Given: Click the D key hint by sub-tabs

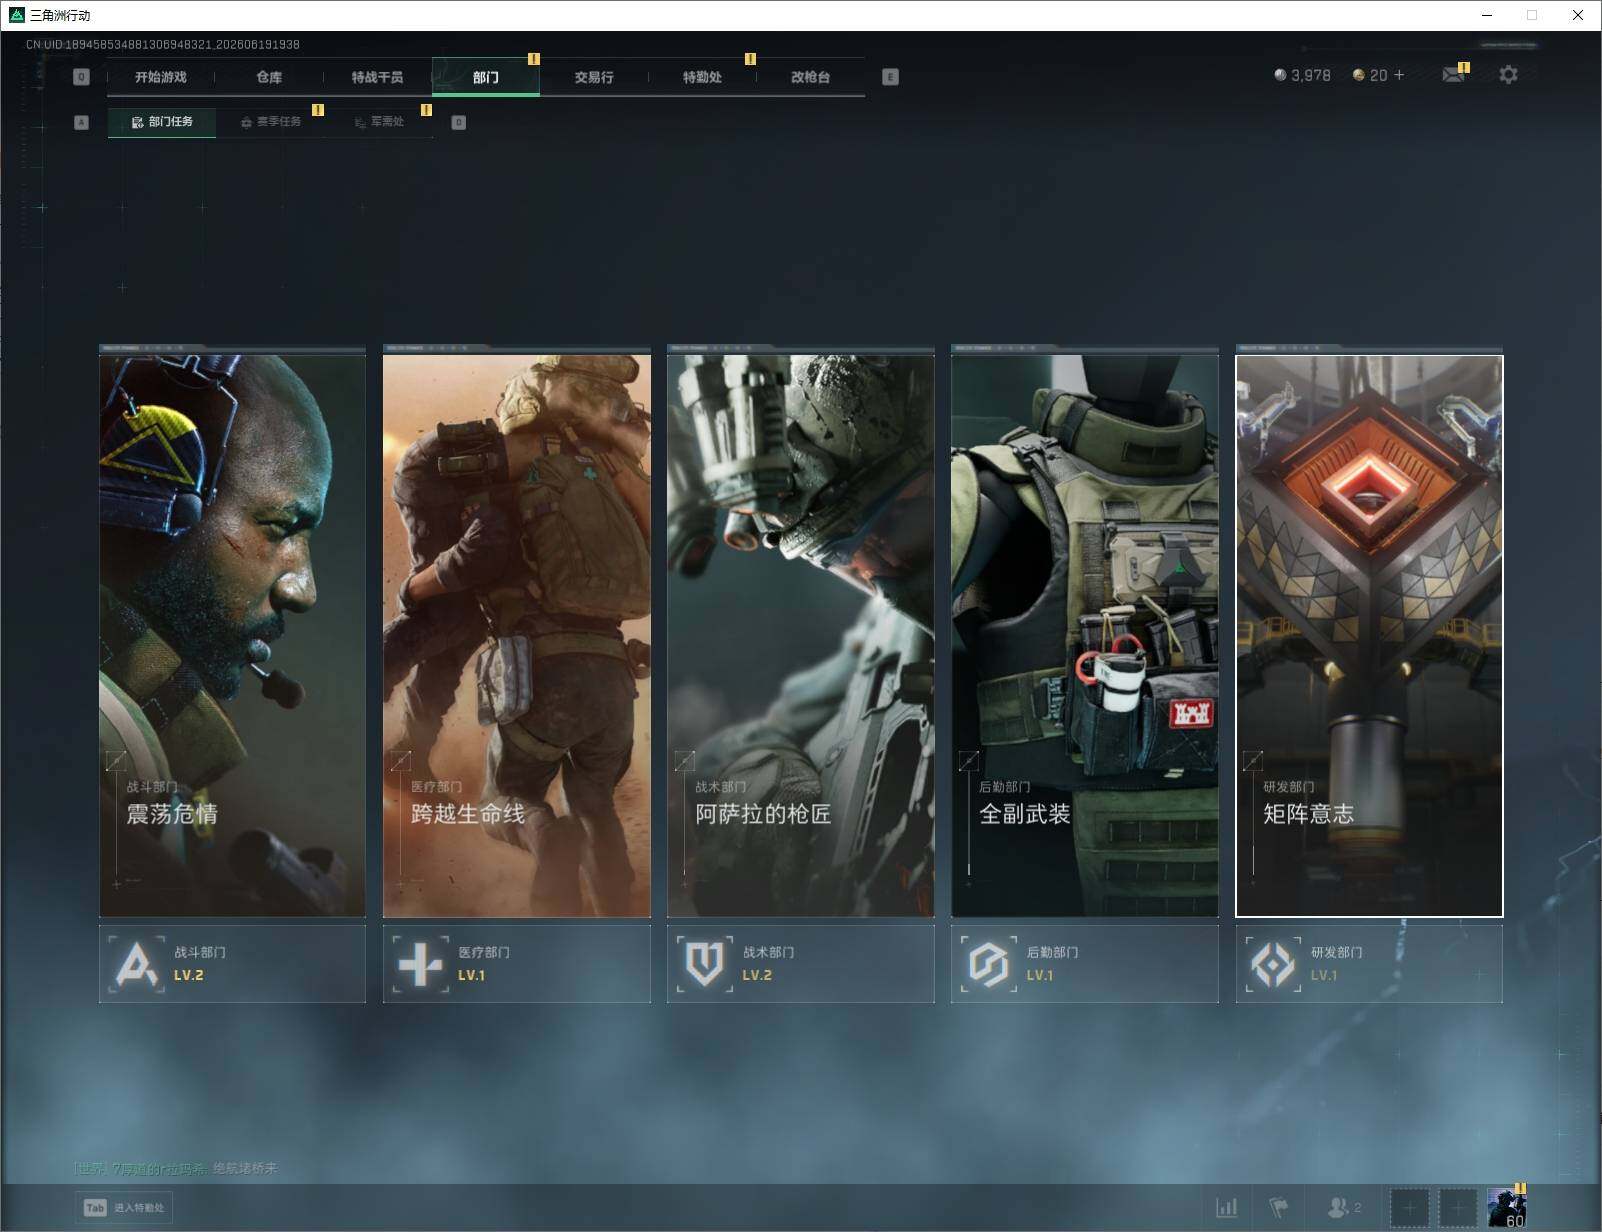Looking at the screenshot, I should 458,122.
